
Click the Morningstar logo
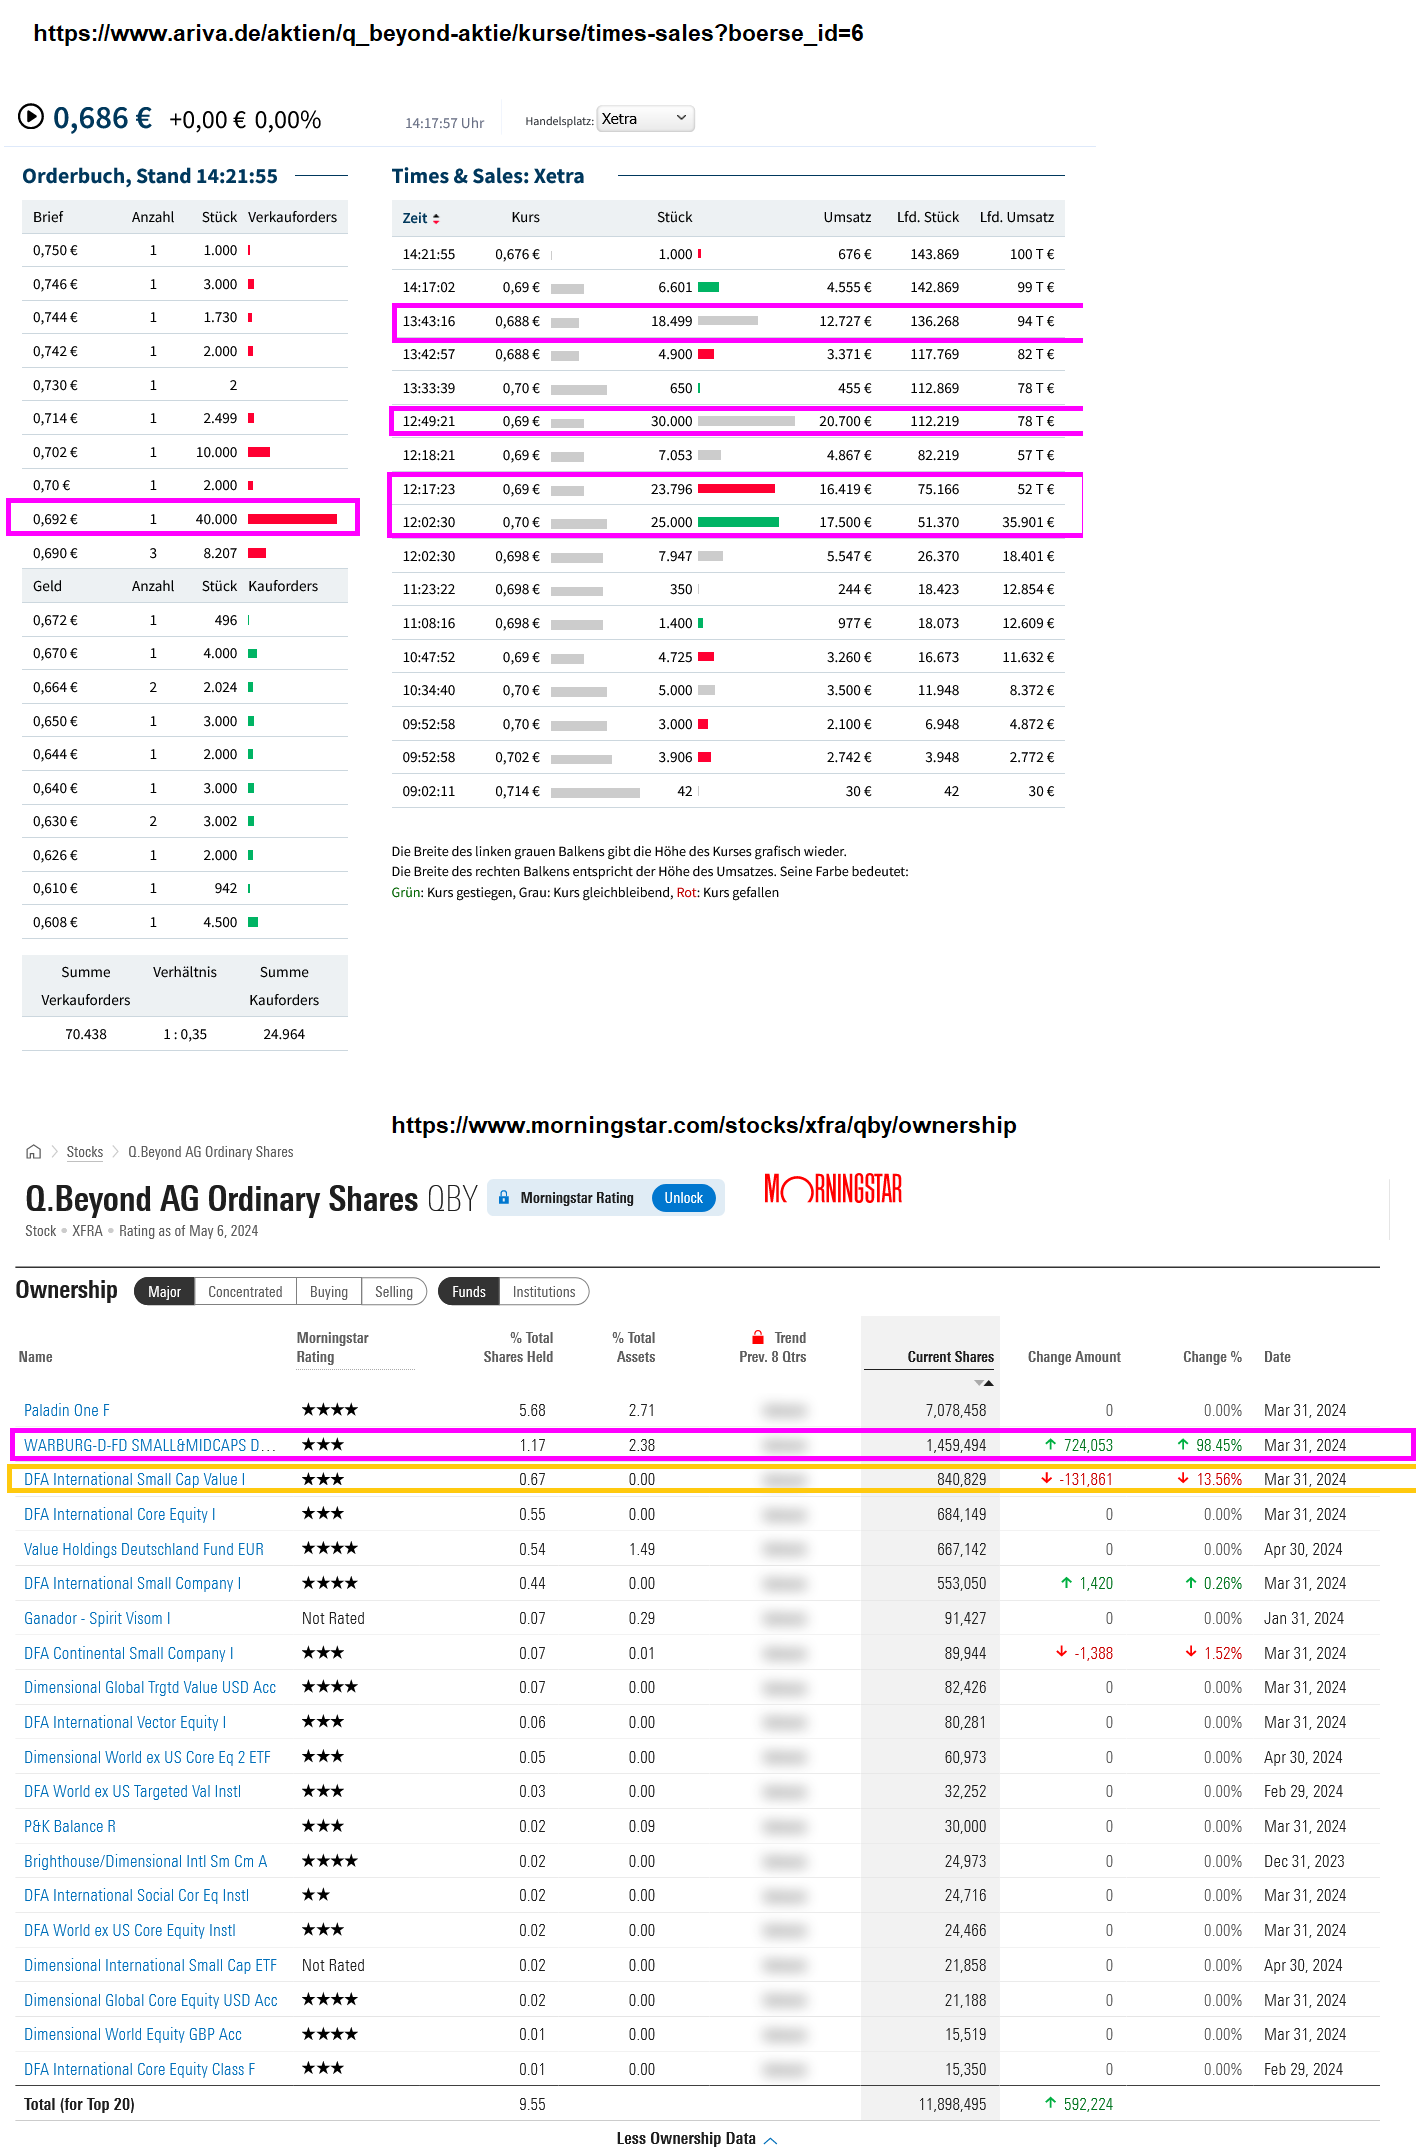click(833, 1189)
